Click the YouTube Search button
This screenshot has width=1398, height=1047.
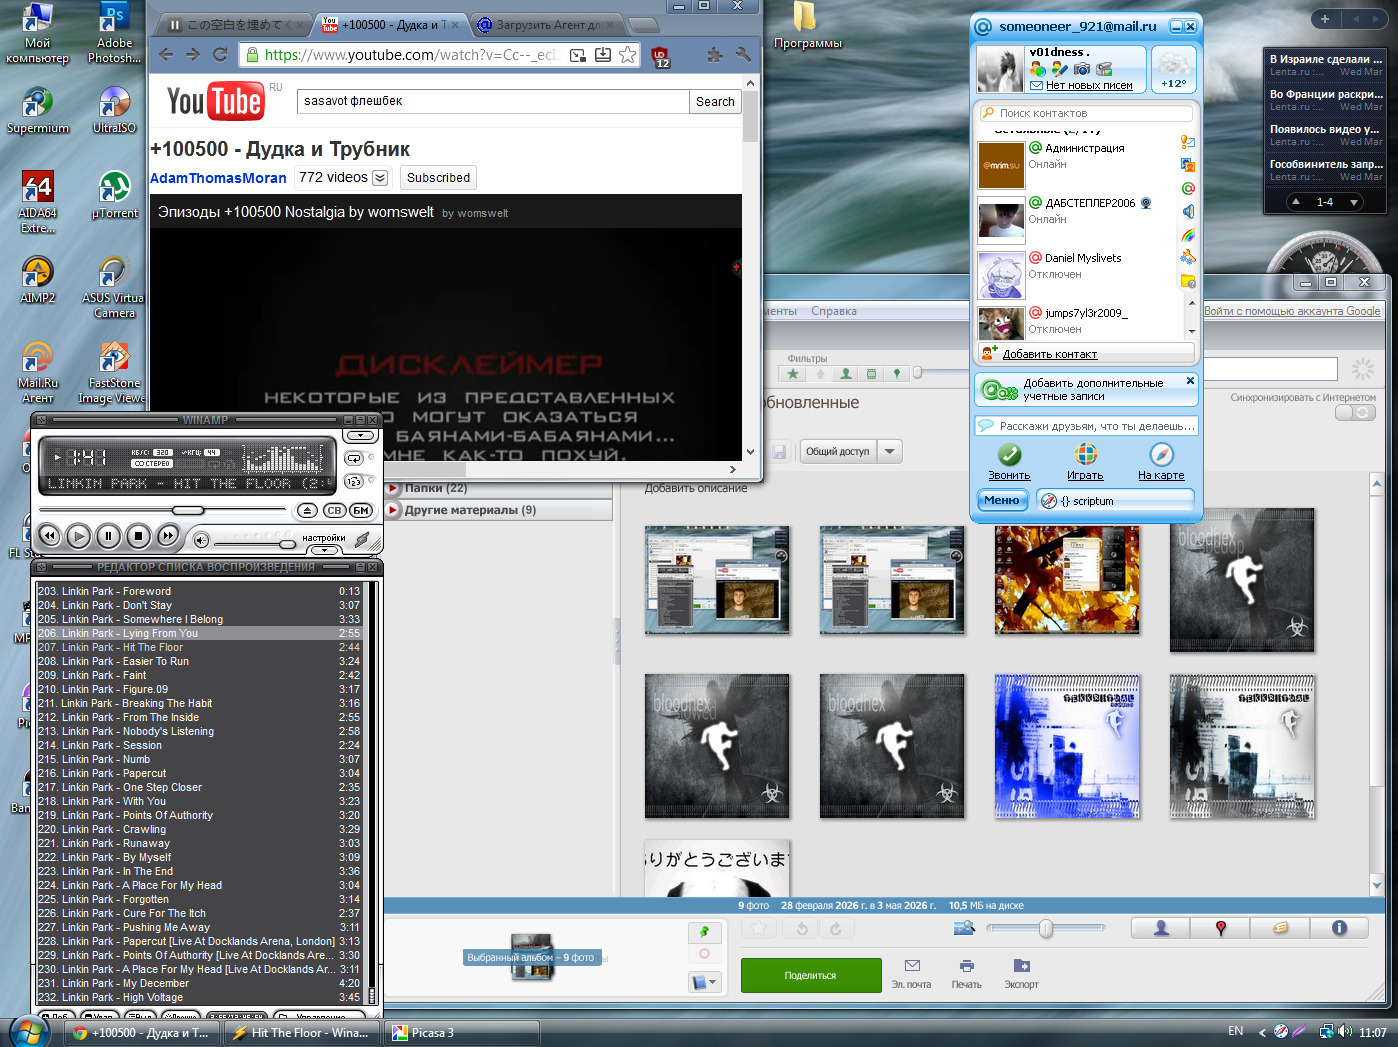point(715,101)
